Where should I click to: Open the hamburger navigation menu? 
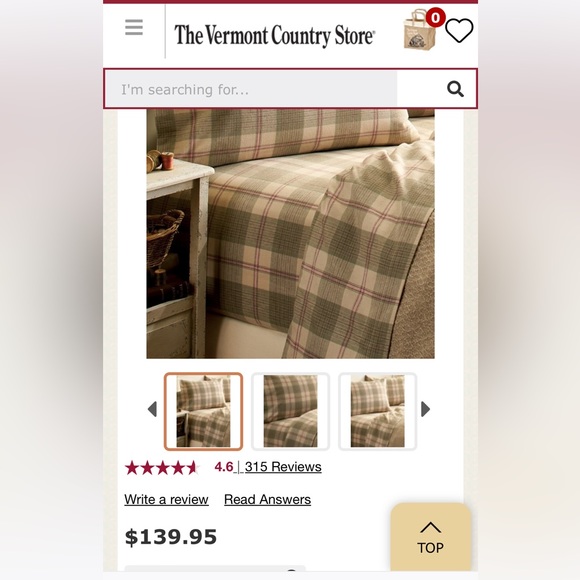[134, 27]
